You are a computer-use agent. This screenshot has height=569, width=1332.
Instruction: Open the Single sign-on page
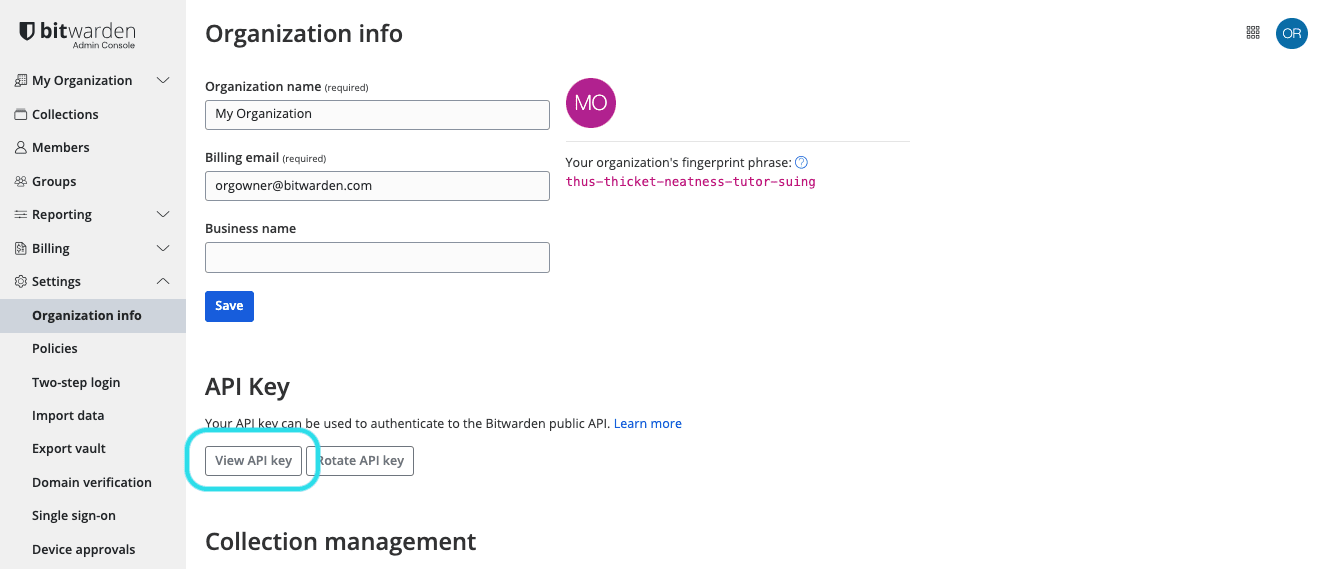click(x=74, y=515)
